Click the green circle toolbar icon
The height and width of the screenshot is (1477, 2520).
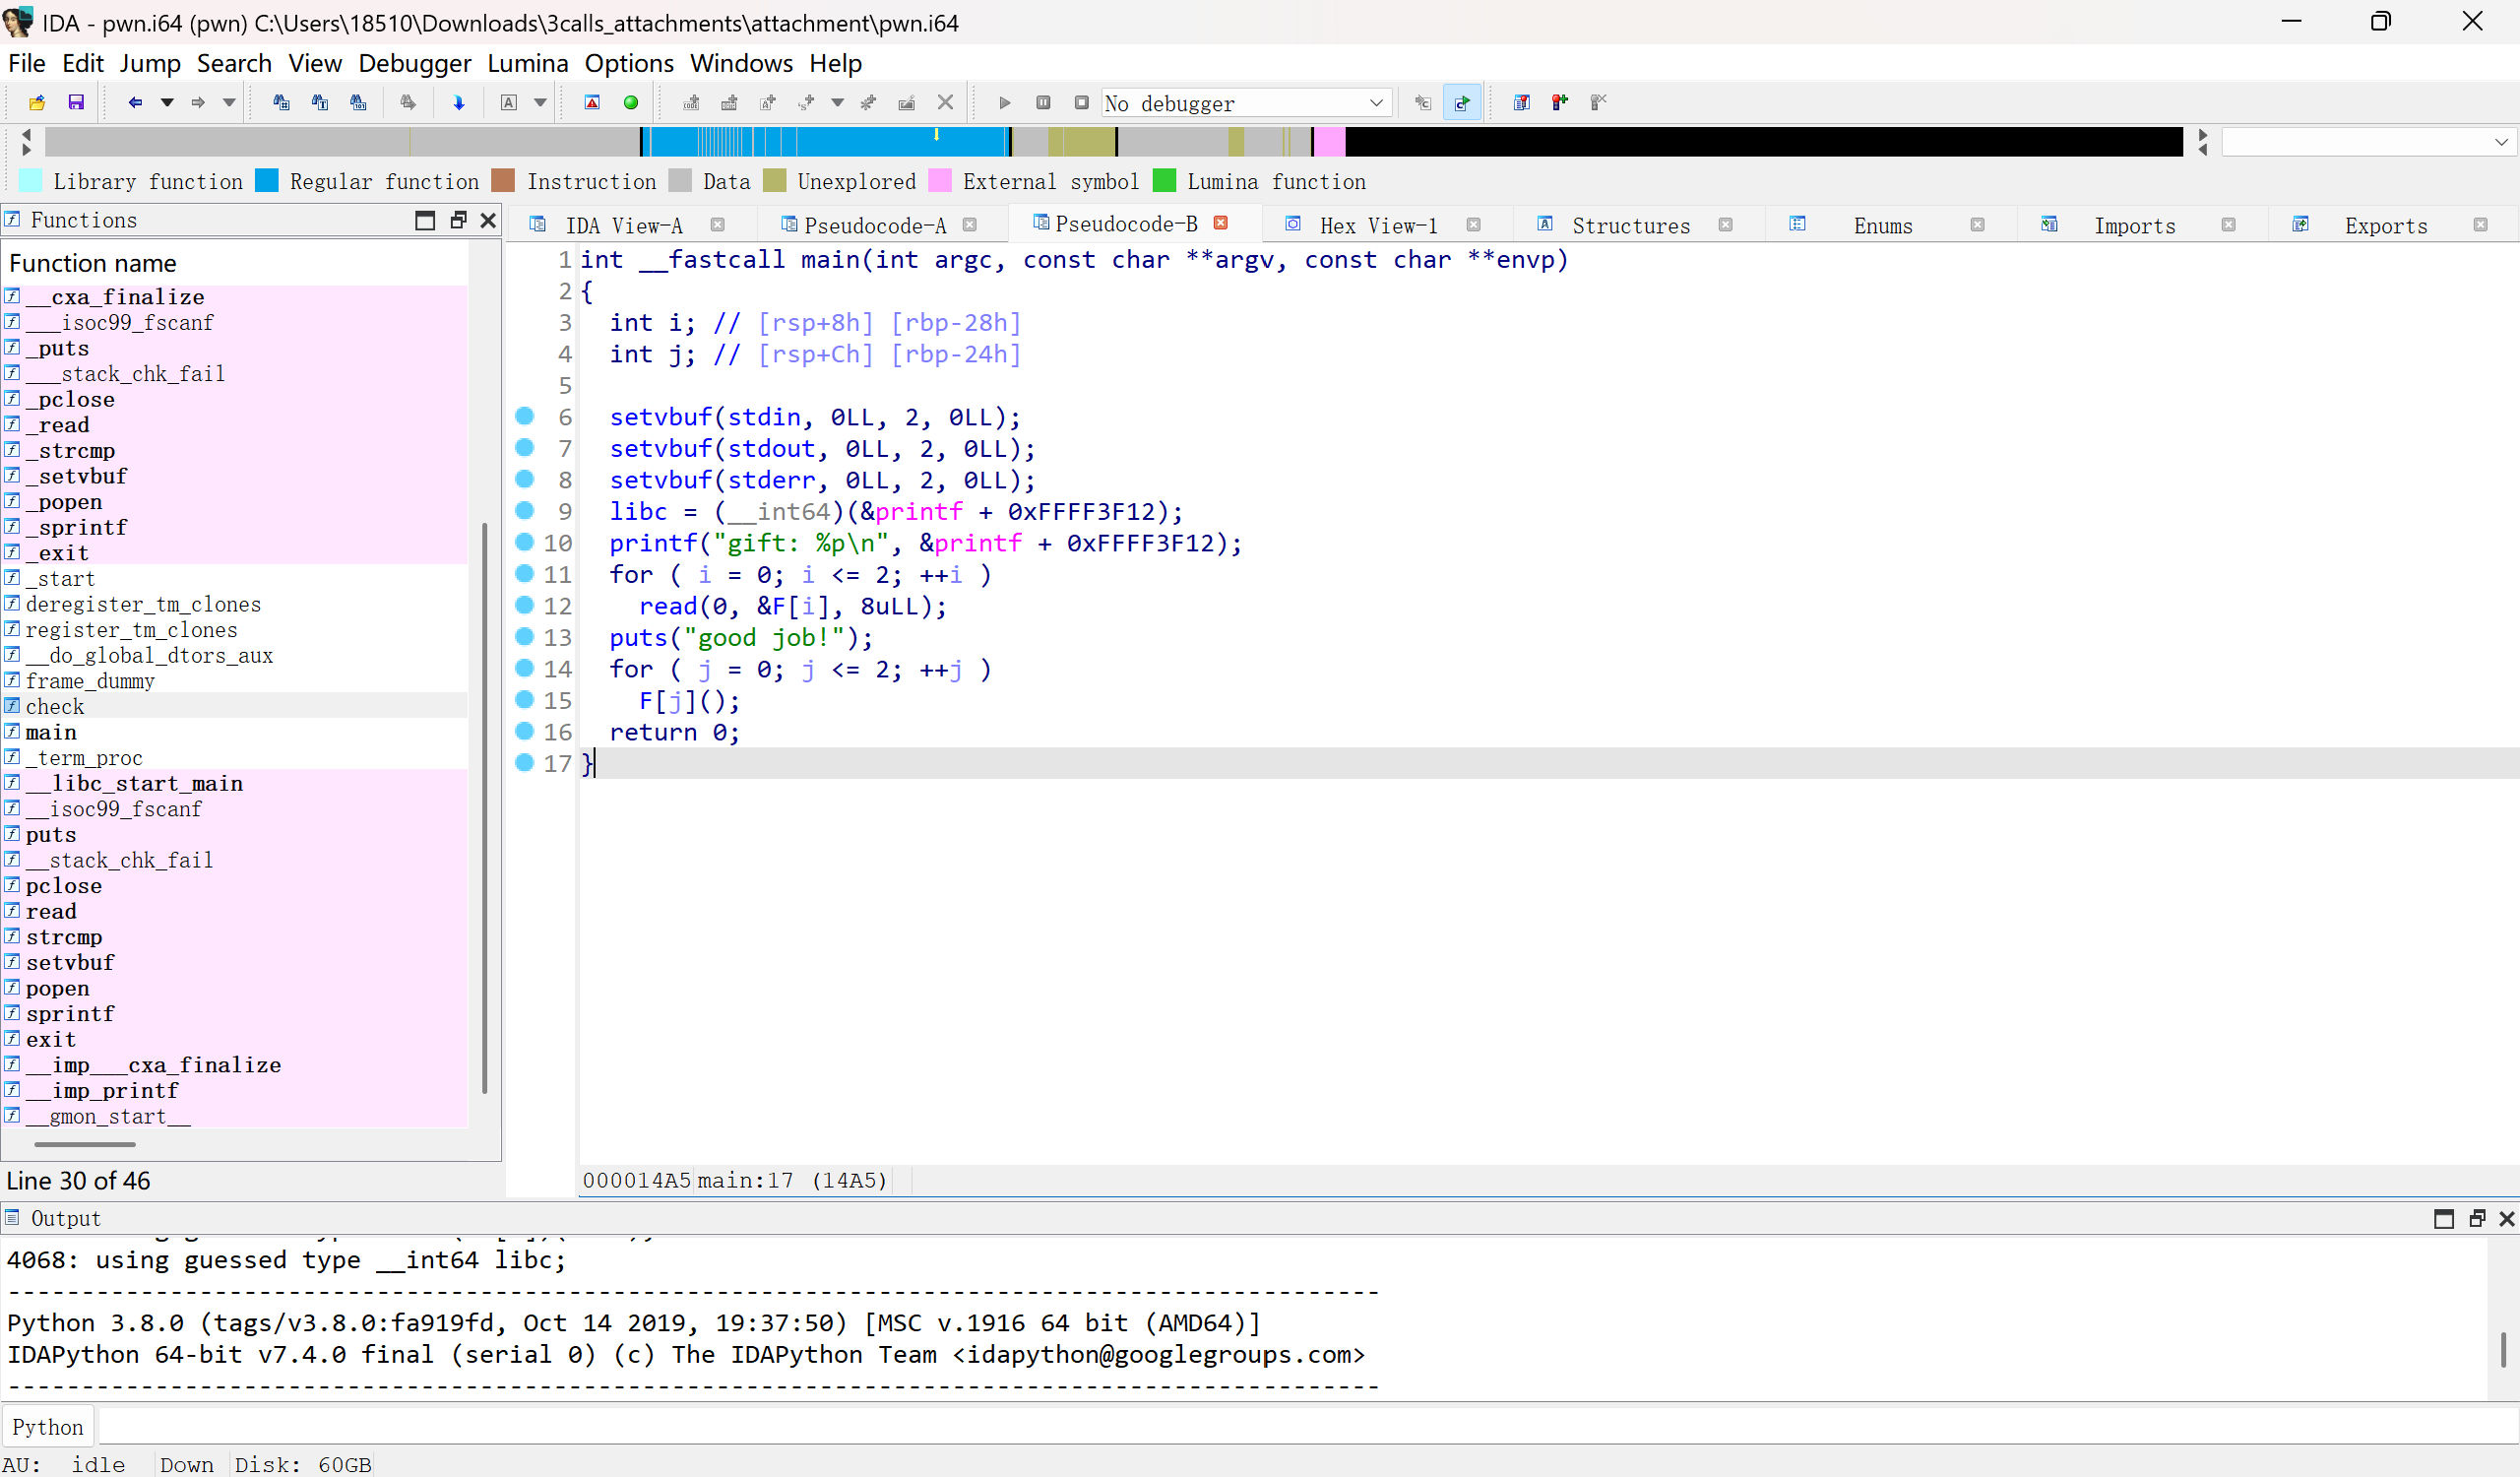pyautogui.click(x=631, y=102)
